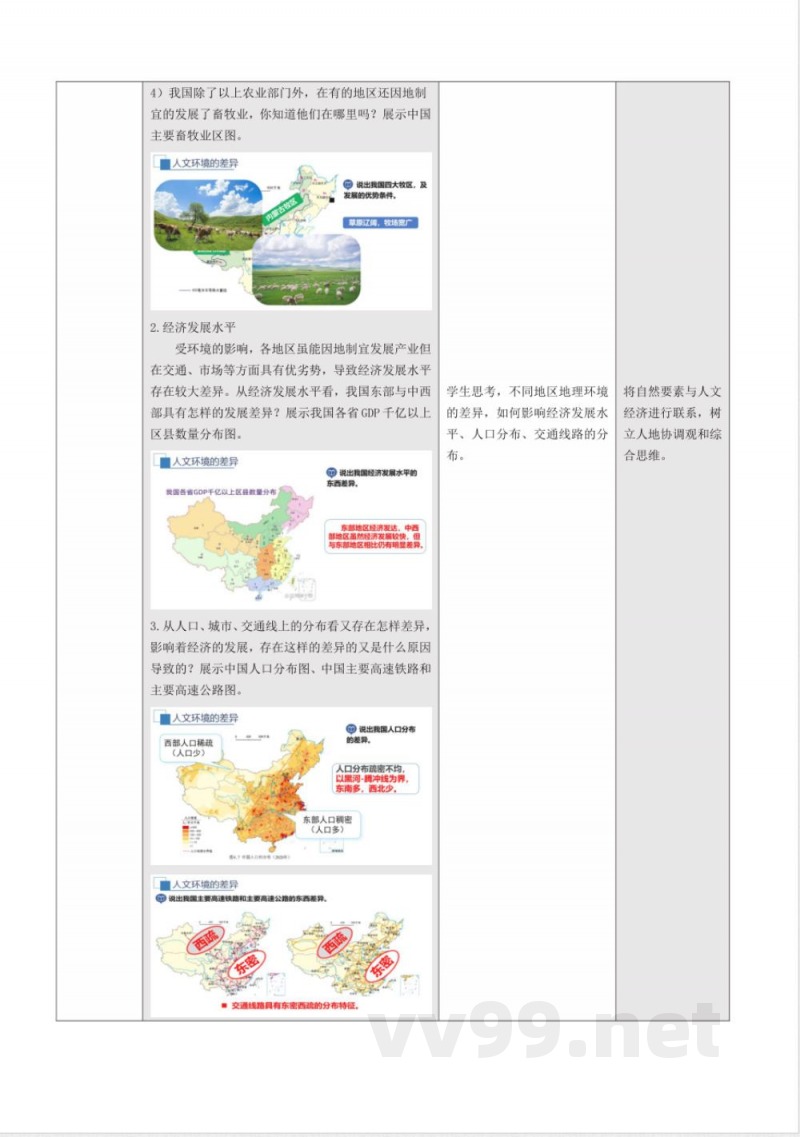The width and height of the screenshot is (800, 1137).
Task: Click the green 内蒙古牧区 ribbon label
Action: pos(282,205)
